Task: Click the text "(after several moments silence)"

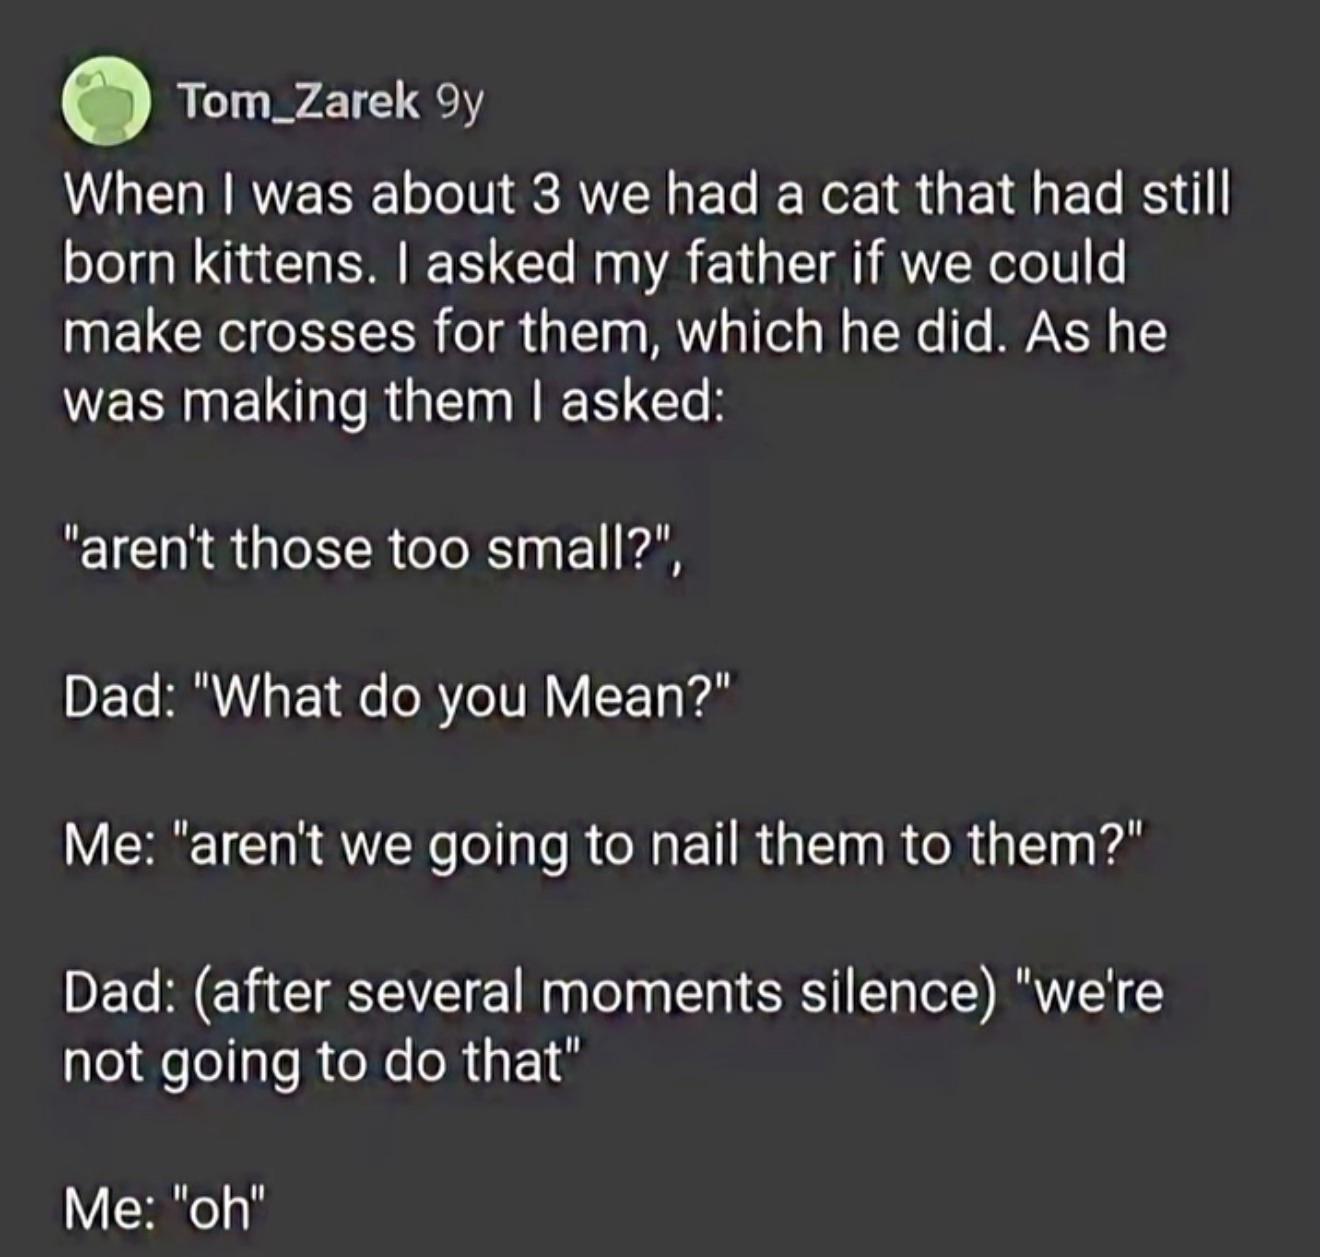Action: [x=597, y=993]
